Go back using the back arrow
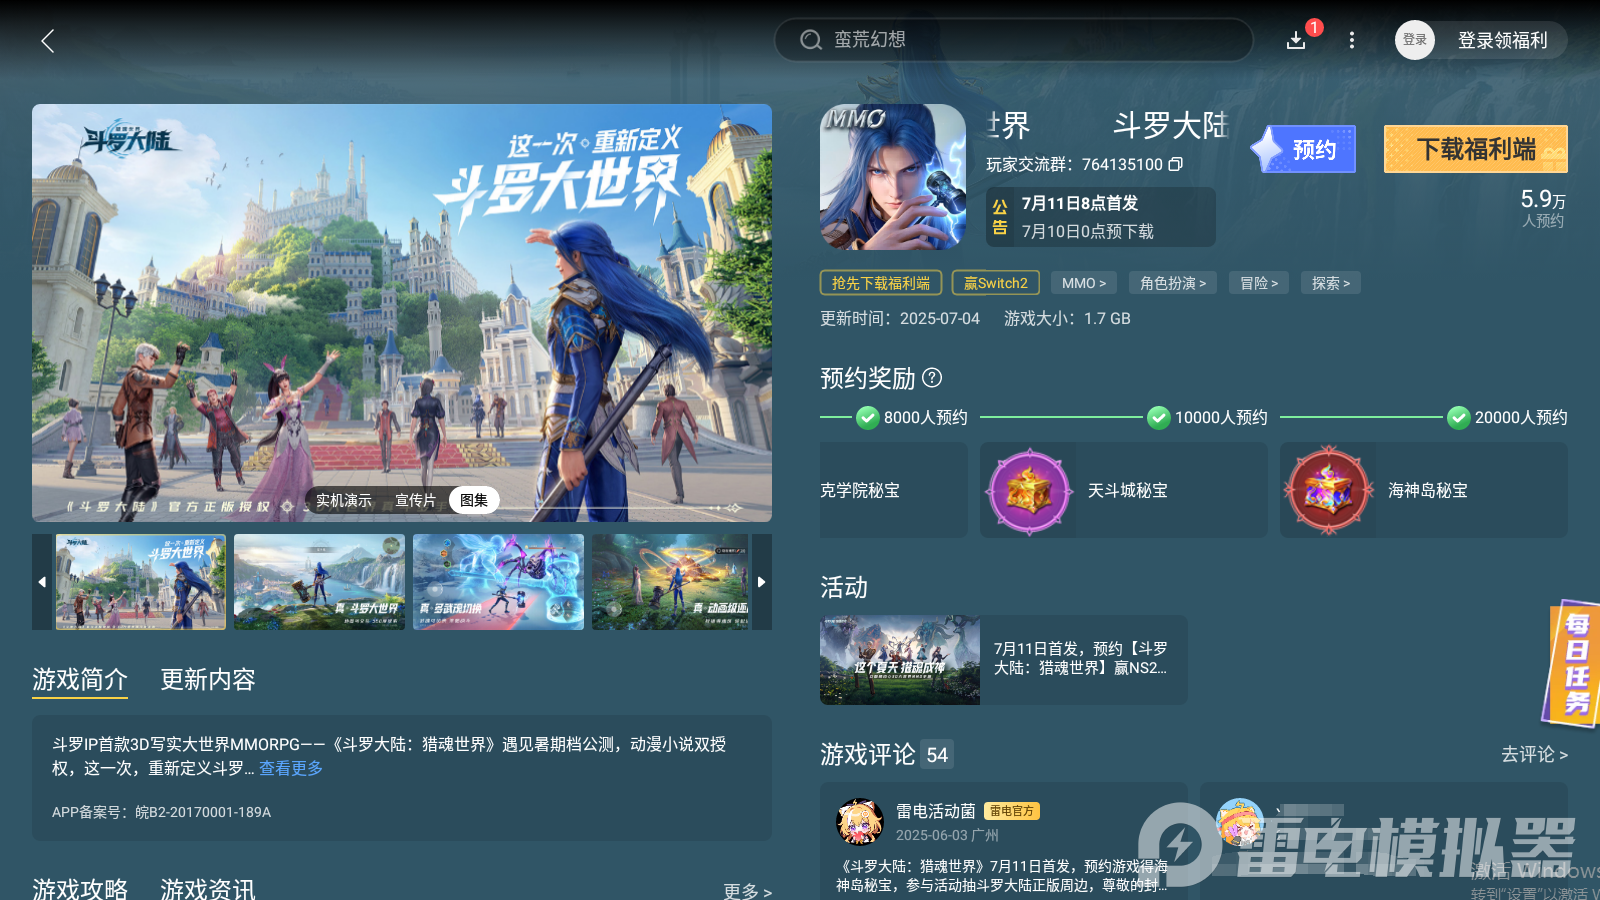The width and height of the screenshot is (1600, 900). [x=47, y=40]
